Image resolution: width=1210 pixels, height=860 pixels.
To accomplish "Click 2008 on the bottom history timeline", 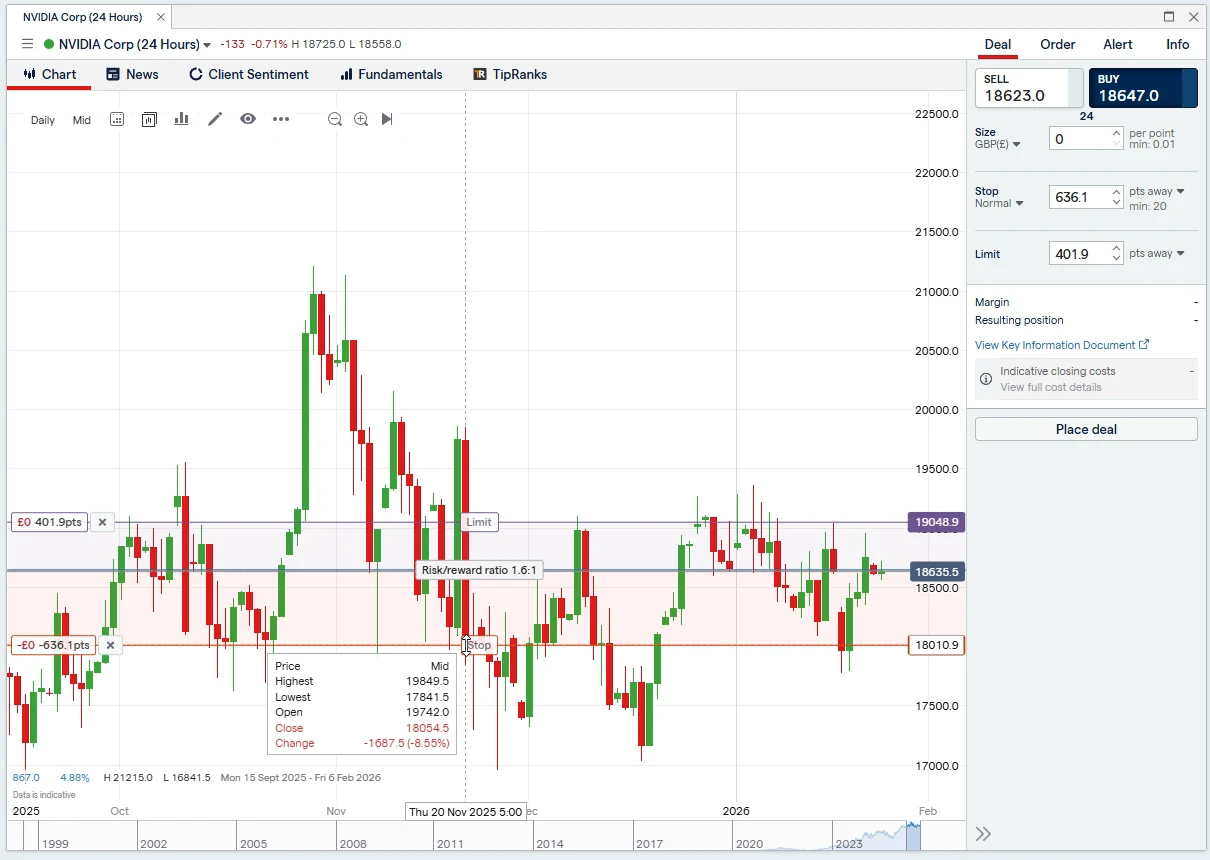I will 353,844.
